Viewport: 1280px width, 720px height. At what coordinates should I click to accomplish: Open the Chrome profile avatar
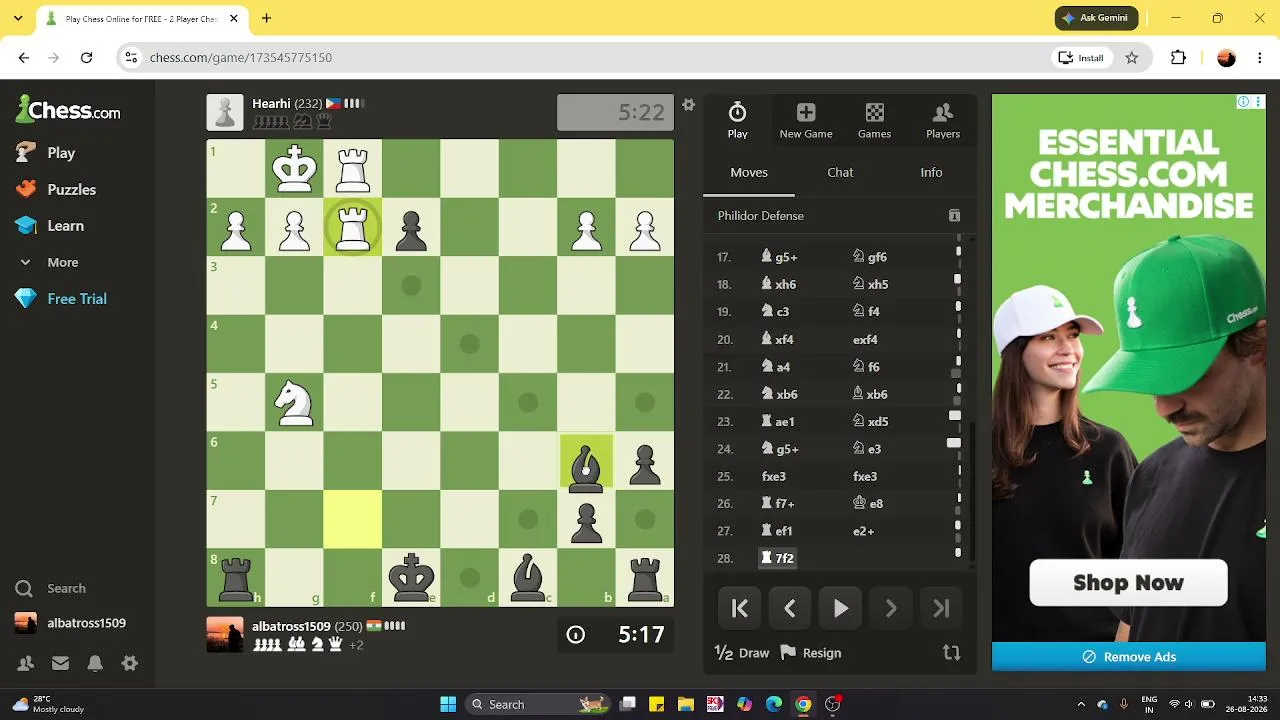pos(1226,58)
